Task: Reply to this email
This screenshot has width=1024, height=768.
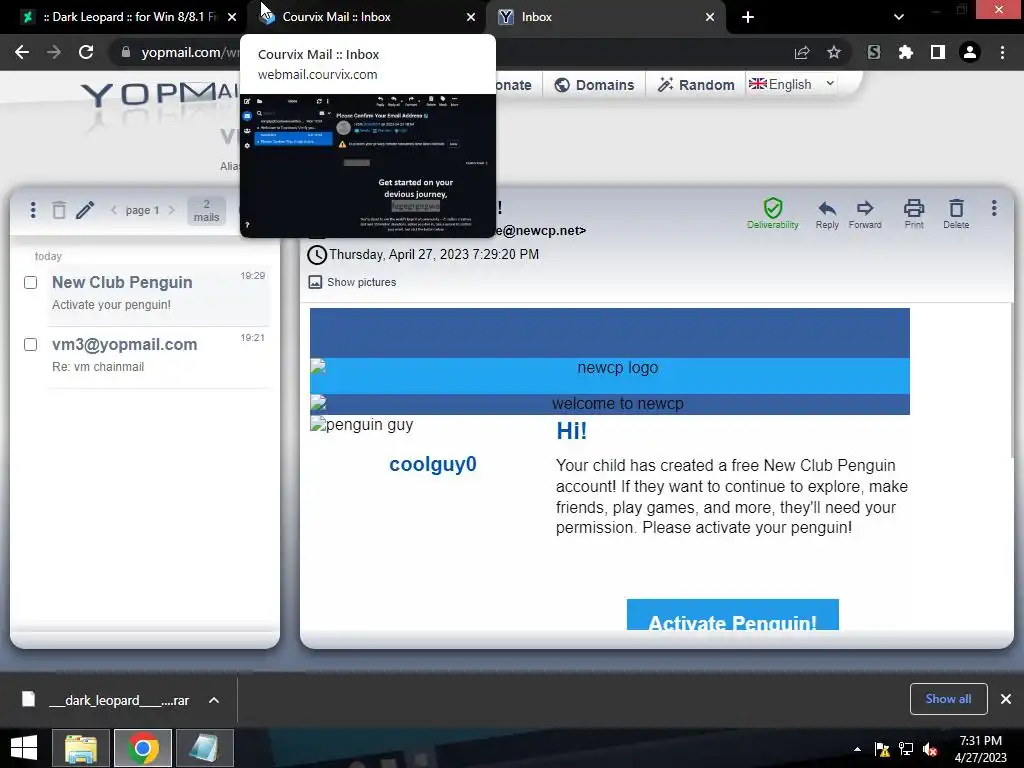Action: (827, 214)
